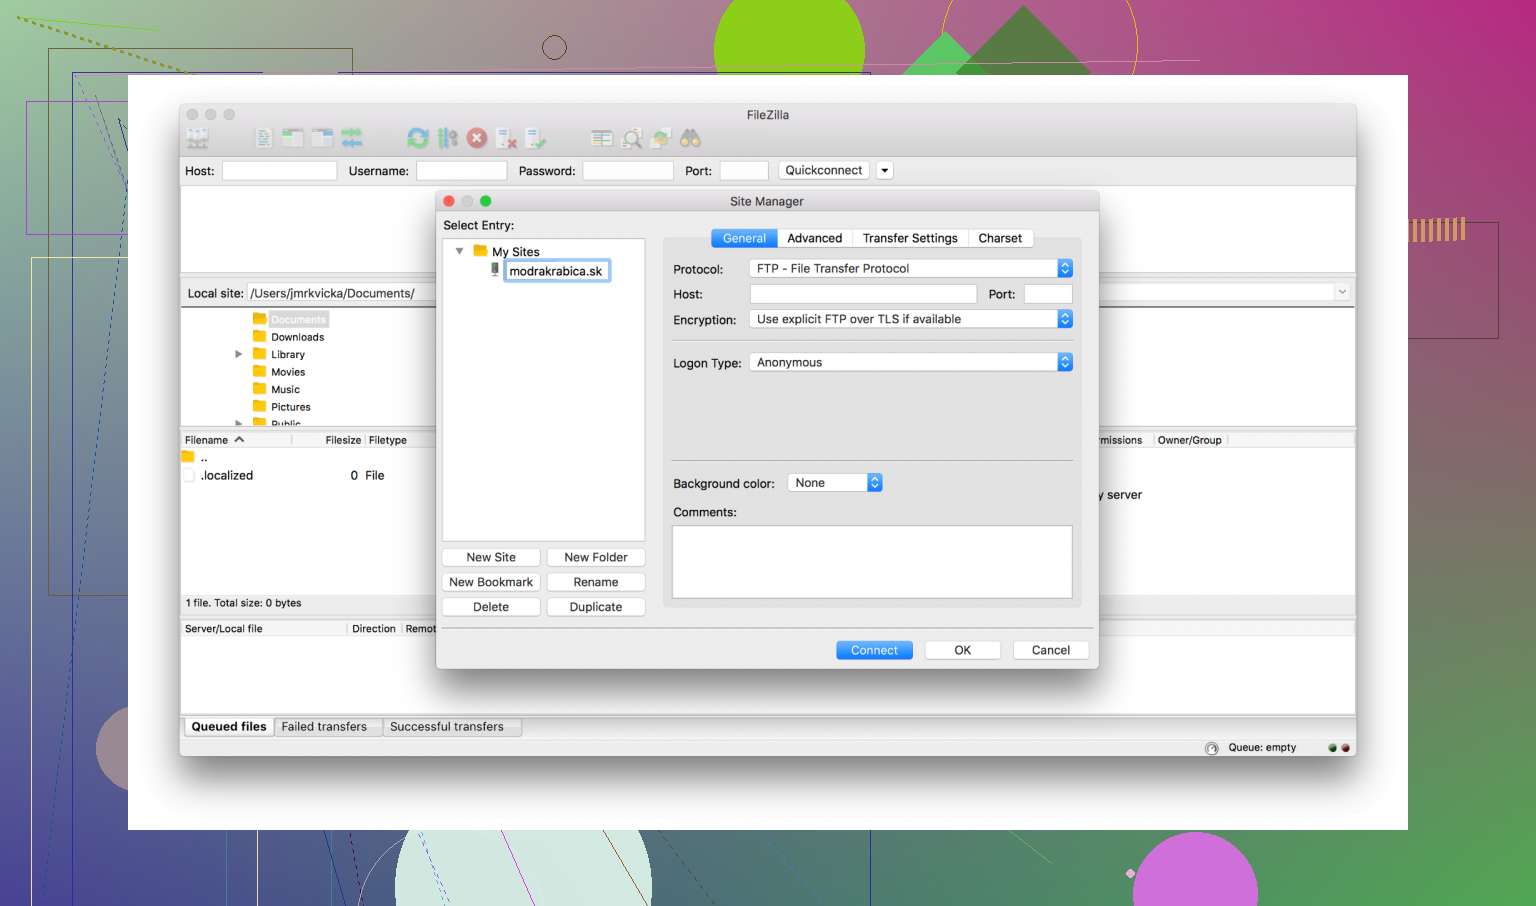Image resolution: width=1536 pixels, height=906 pixels.
Task: Toggle the message log display
Action: pos(263,137)
